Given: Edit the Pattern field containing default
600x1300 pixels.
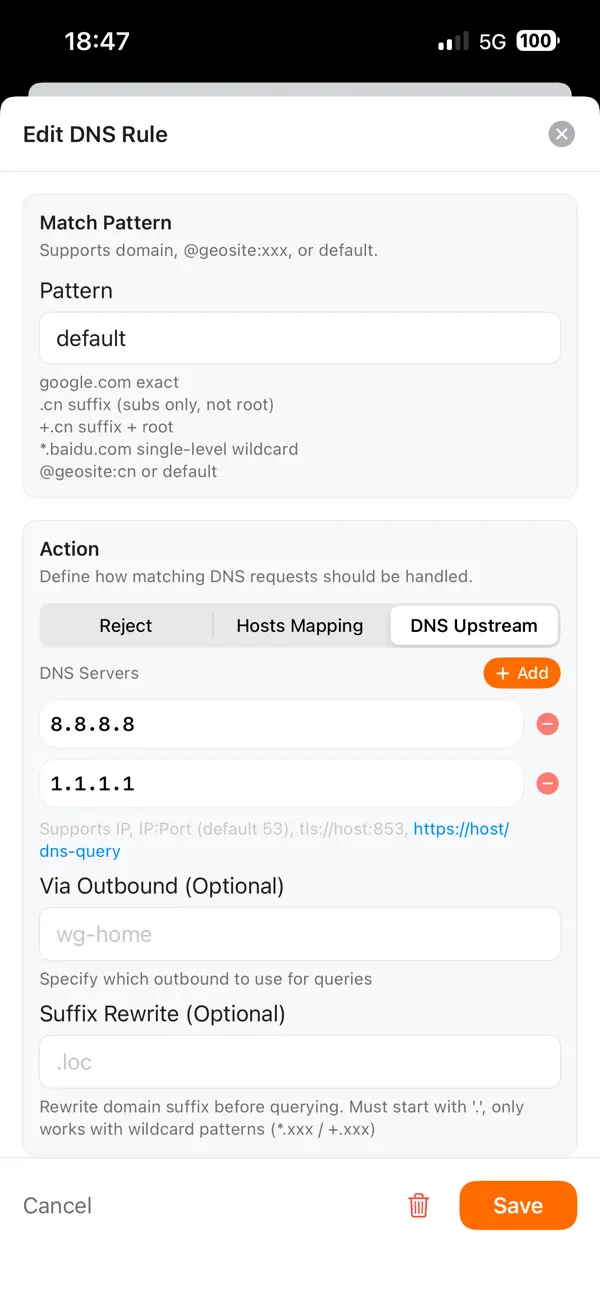Looking at the screenshot, I should 300,338.
